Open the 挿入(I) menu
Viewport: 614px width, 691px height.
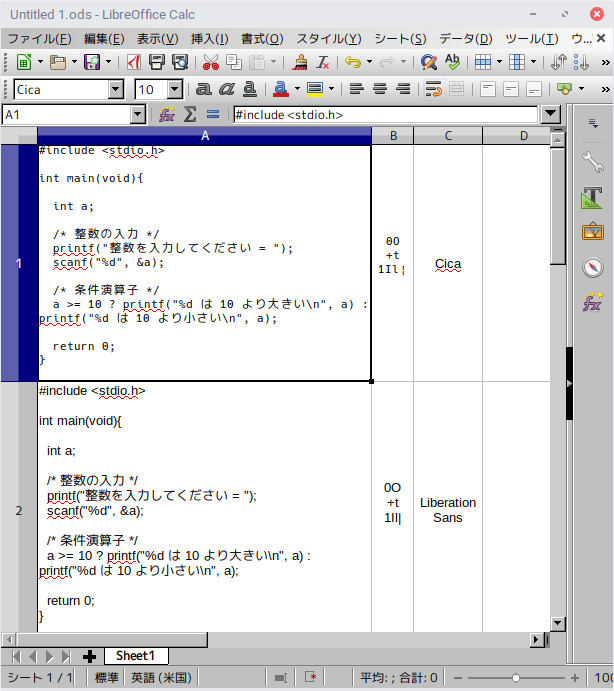pyautogui.click(x=209, y=39)
